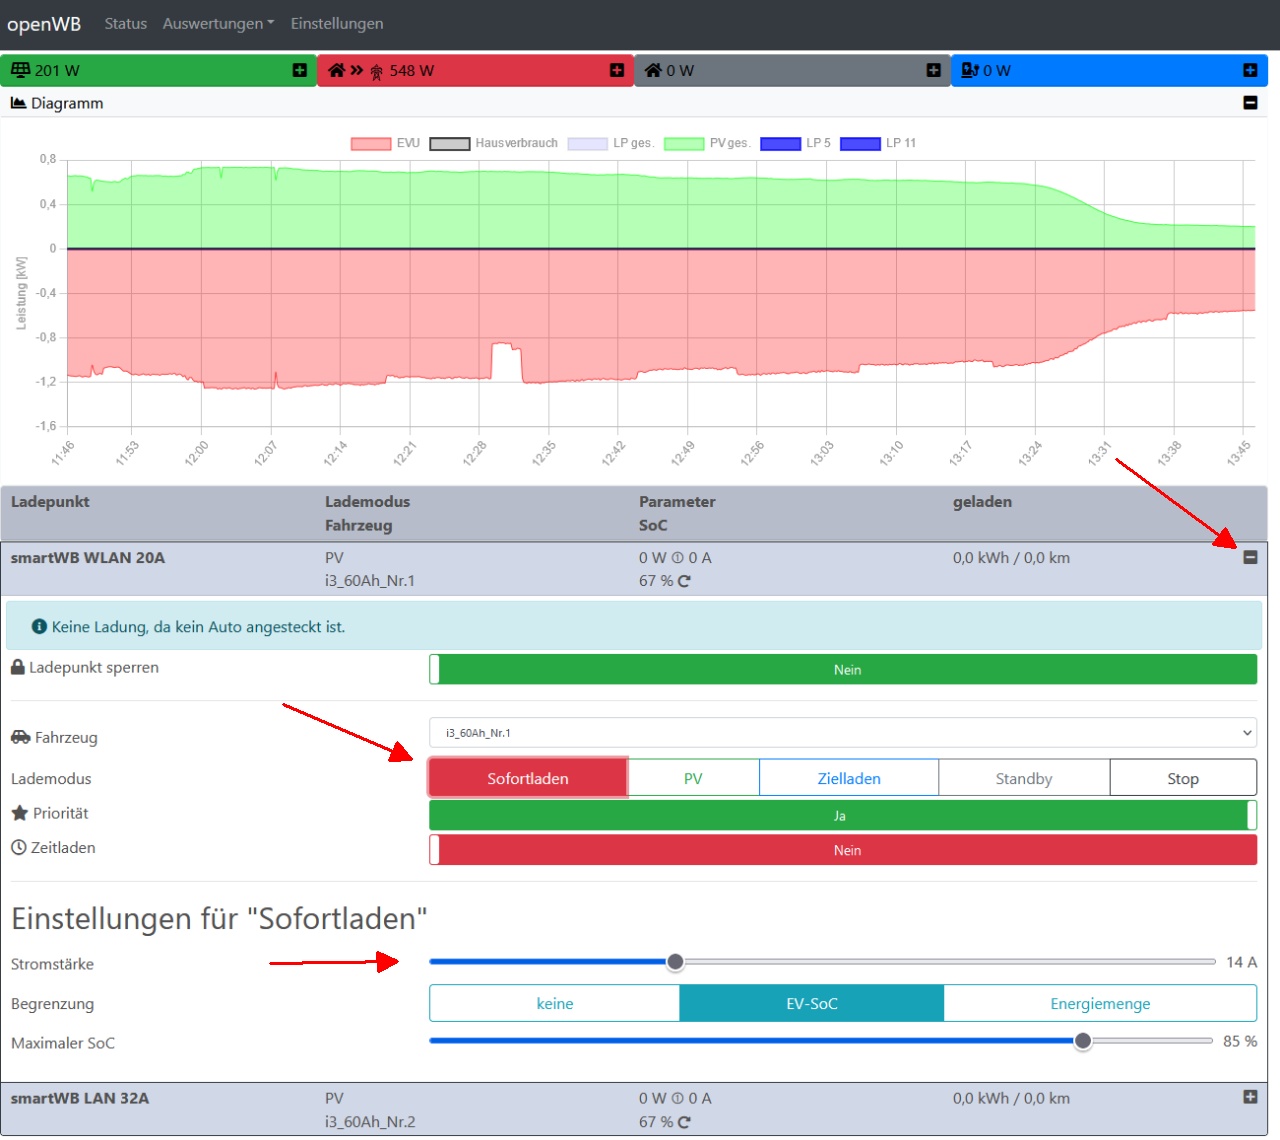Set limit to Energiemenge
The height and width of the screenshot is (1140, 1280).
point(1099,1004)
